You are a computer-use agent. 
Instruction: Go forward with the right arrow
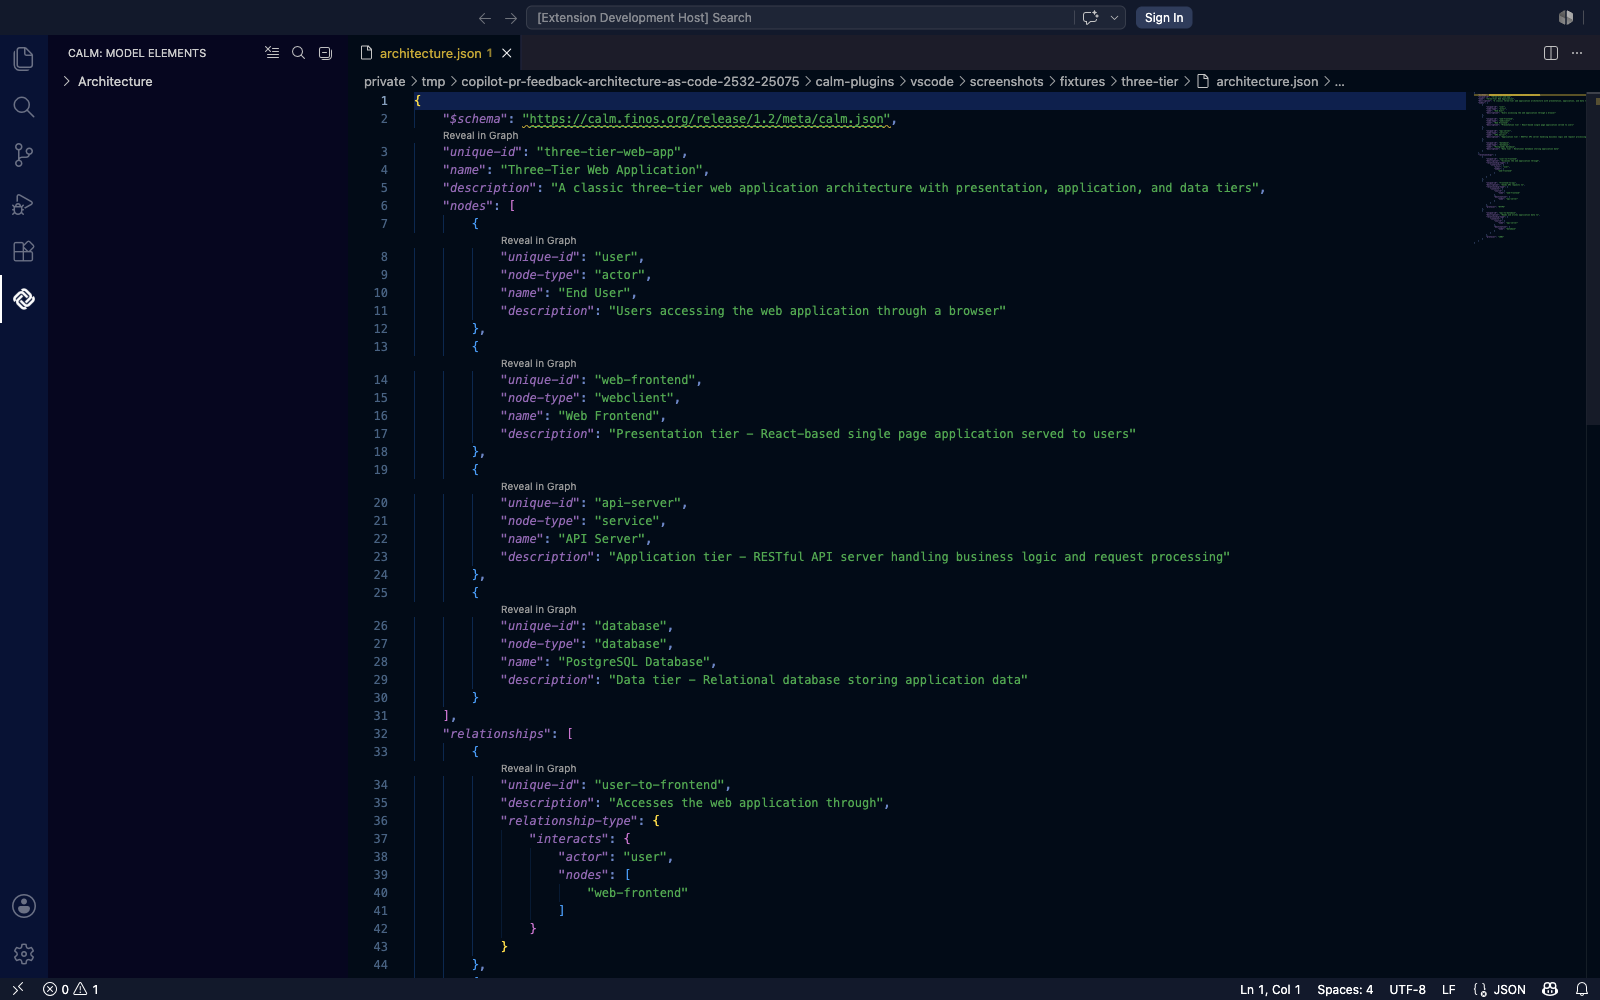click(x=511, y=18)
